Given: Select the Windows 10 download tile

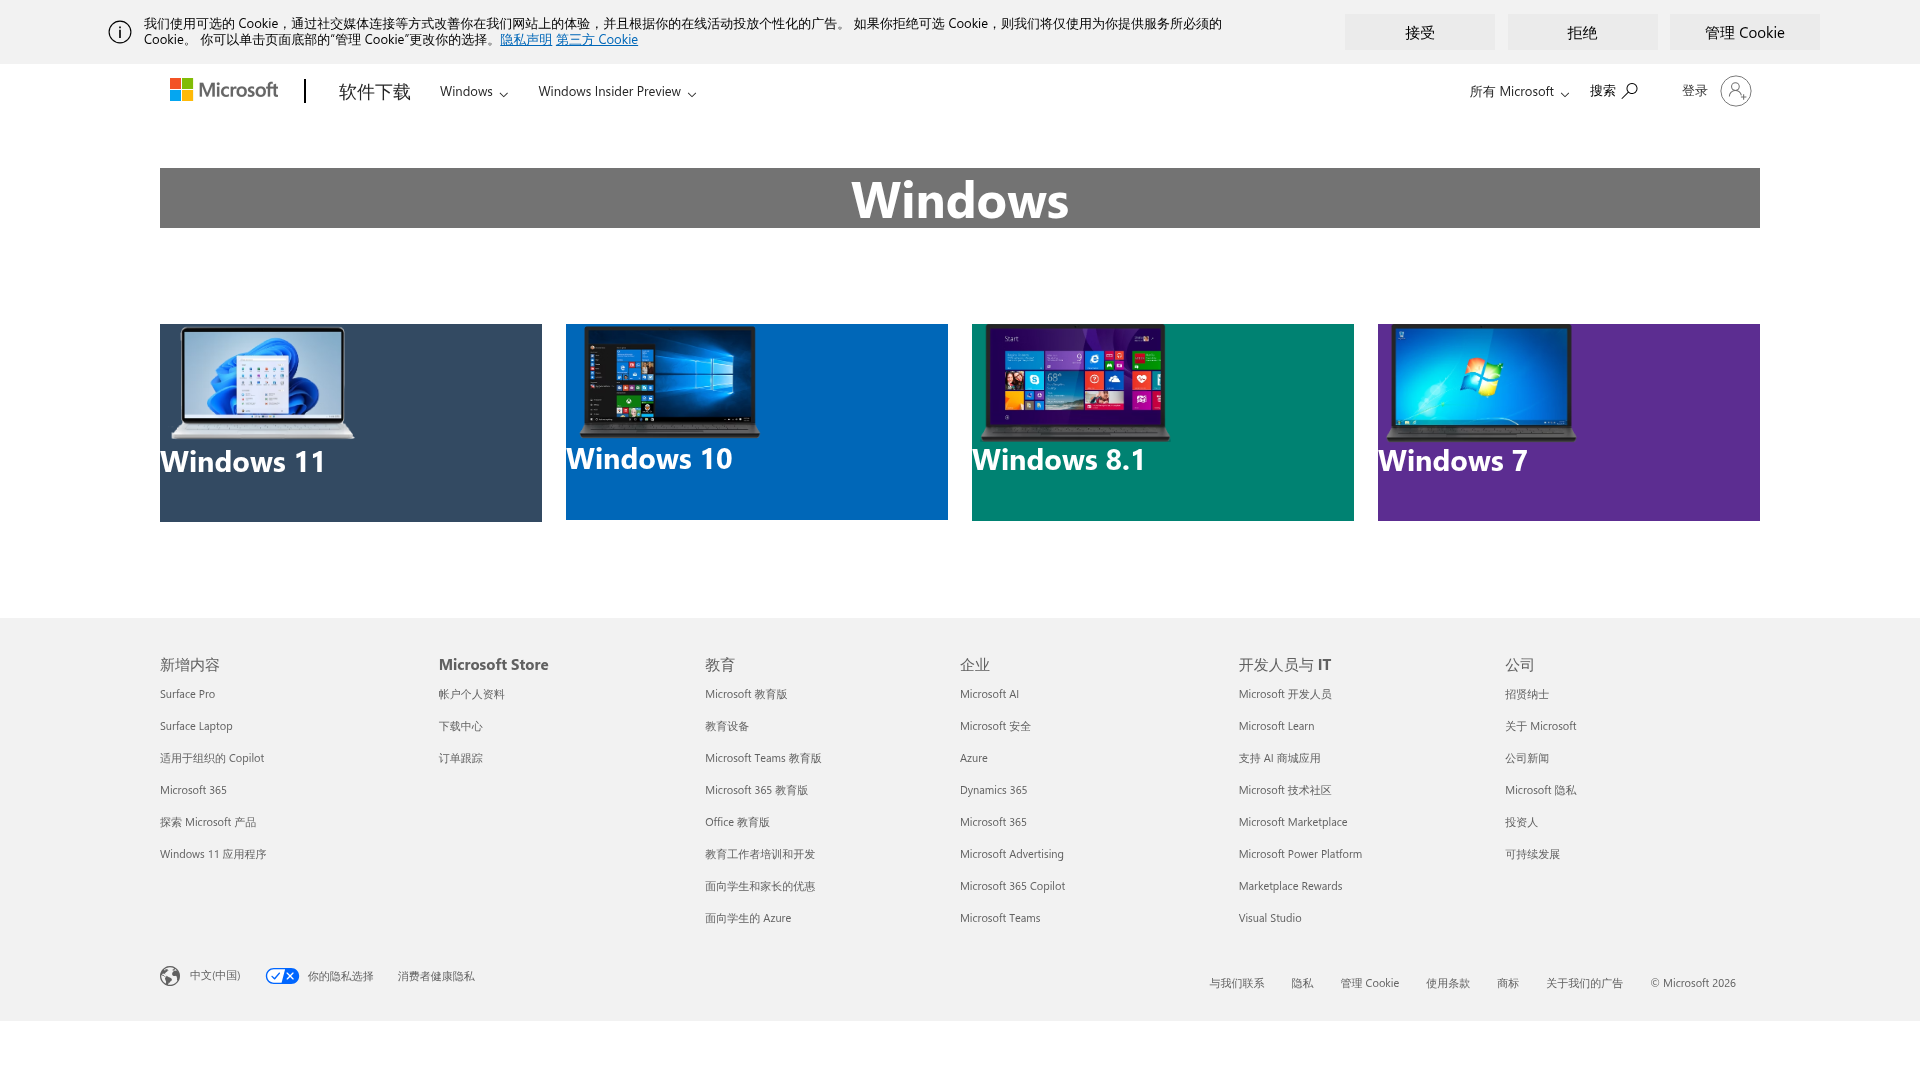Looking at the screenshot, I should pyautogui.click(x=756, y=421).
